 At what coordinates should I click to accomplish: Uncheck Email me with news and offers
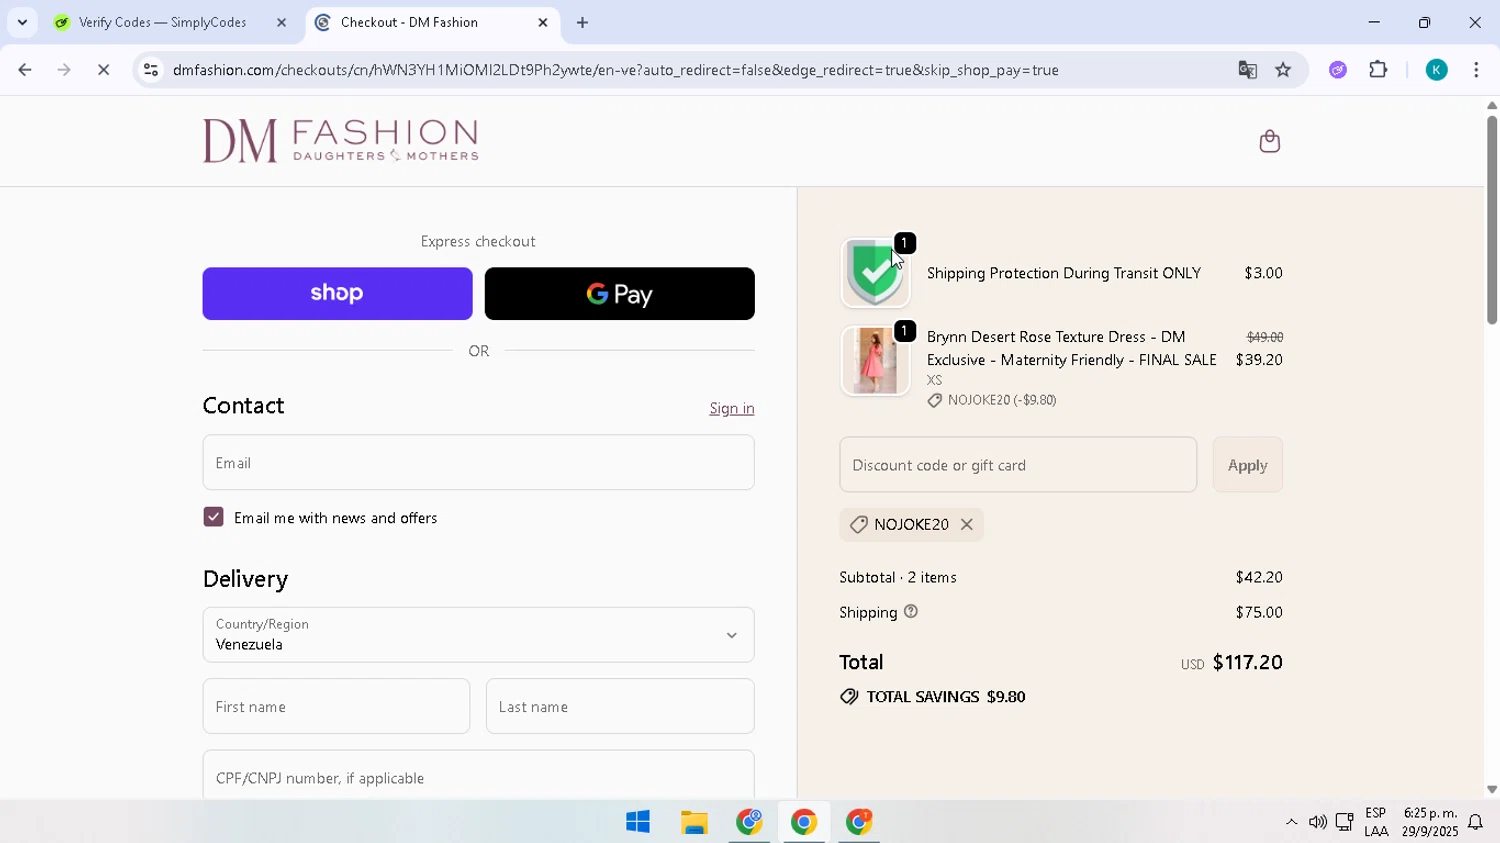click(x=213, y=517)
